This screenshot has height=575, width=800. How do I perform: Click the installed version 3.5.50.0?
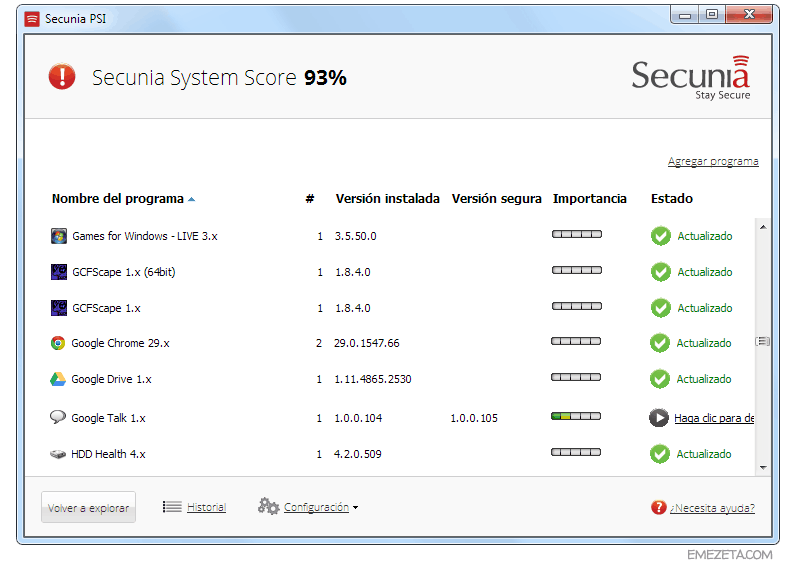[356, 236]
